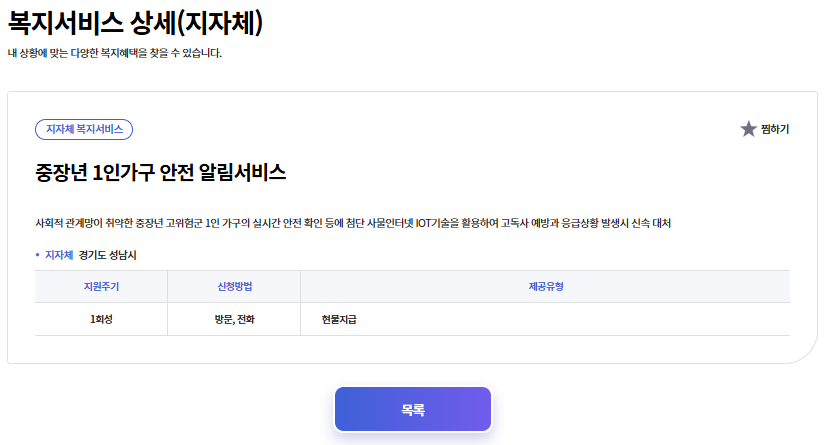Click the 찜하기 text label
Screen dimensions: 829x445
pyautogui.click(x=775, y=129)
